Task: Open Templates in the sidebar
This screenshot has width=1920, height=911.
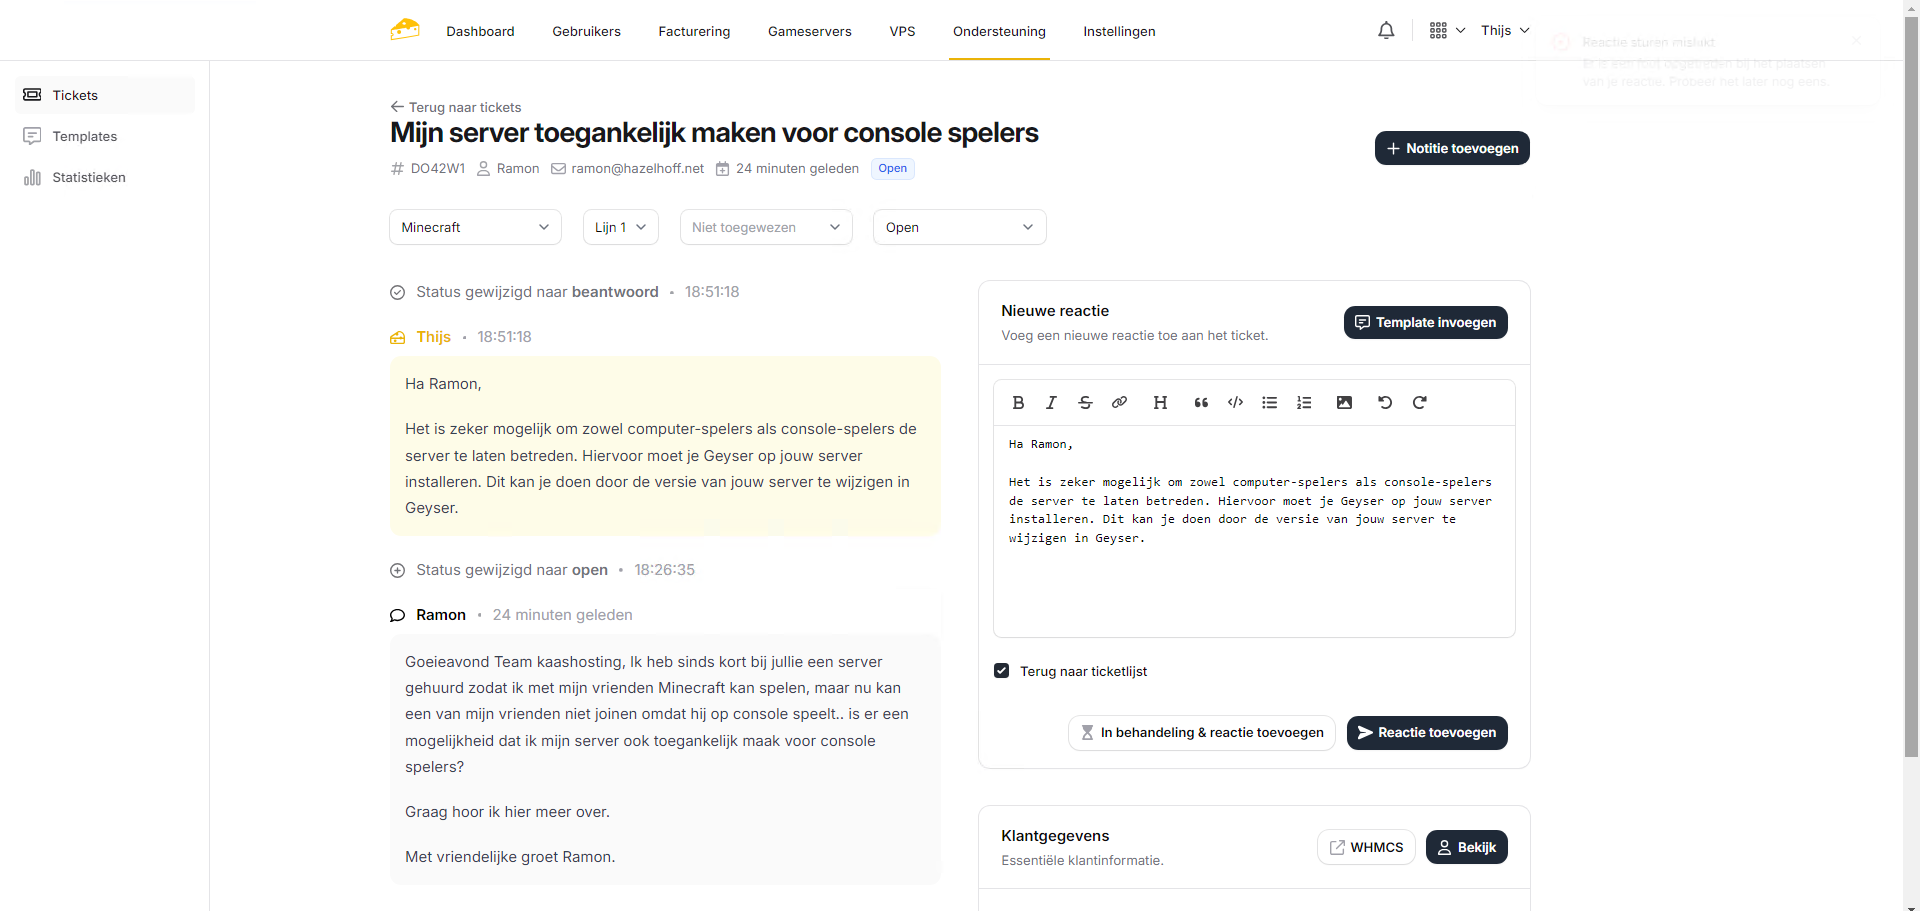Action: coord(85,136)
